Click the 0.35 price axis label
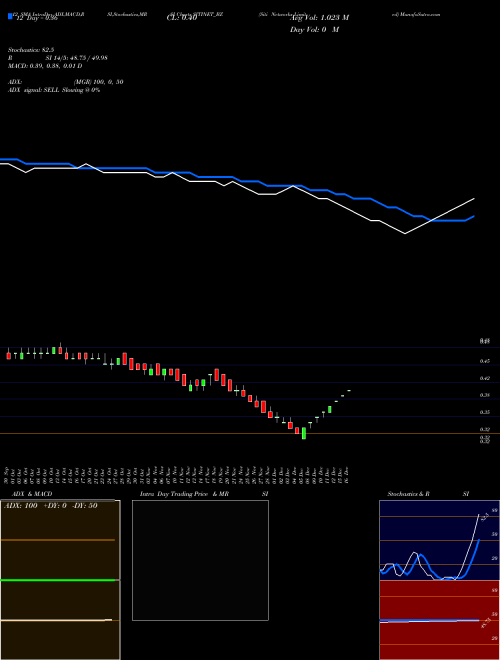Viewport: 500px width, 660px height. (485, 412)
